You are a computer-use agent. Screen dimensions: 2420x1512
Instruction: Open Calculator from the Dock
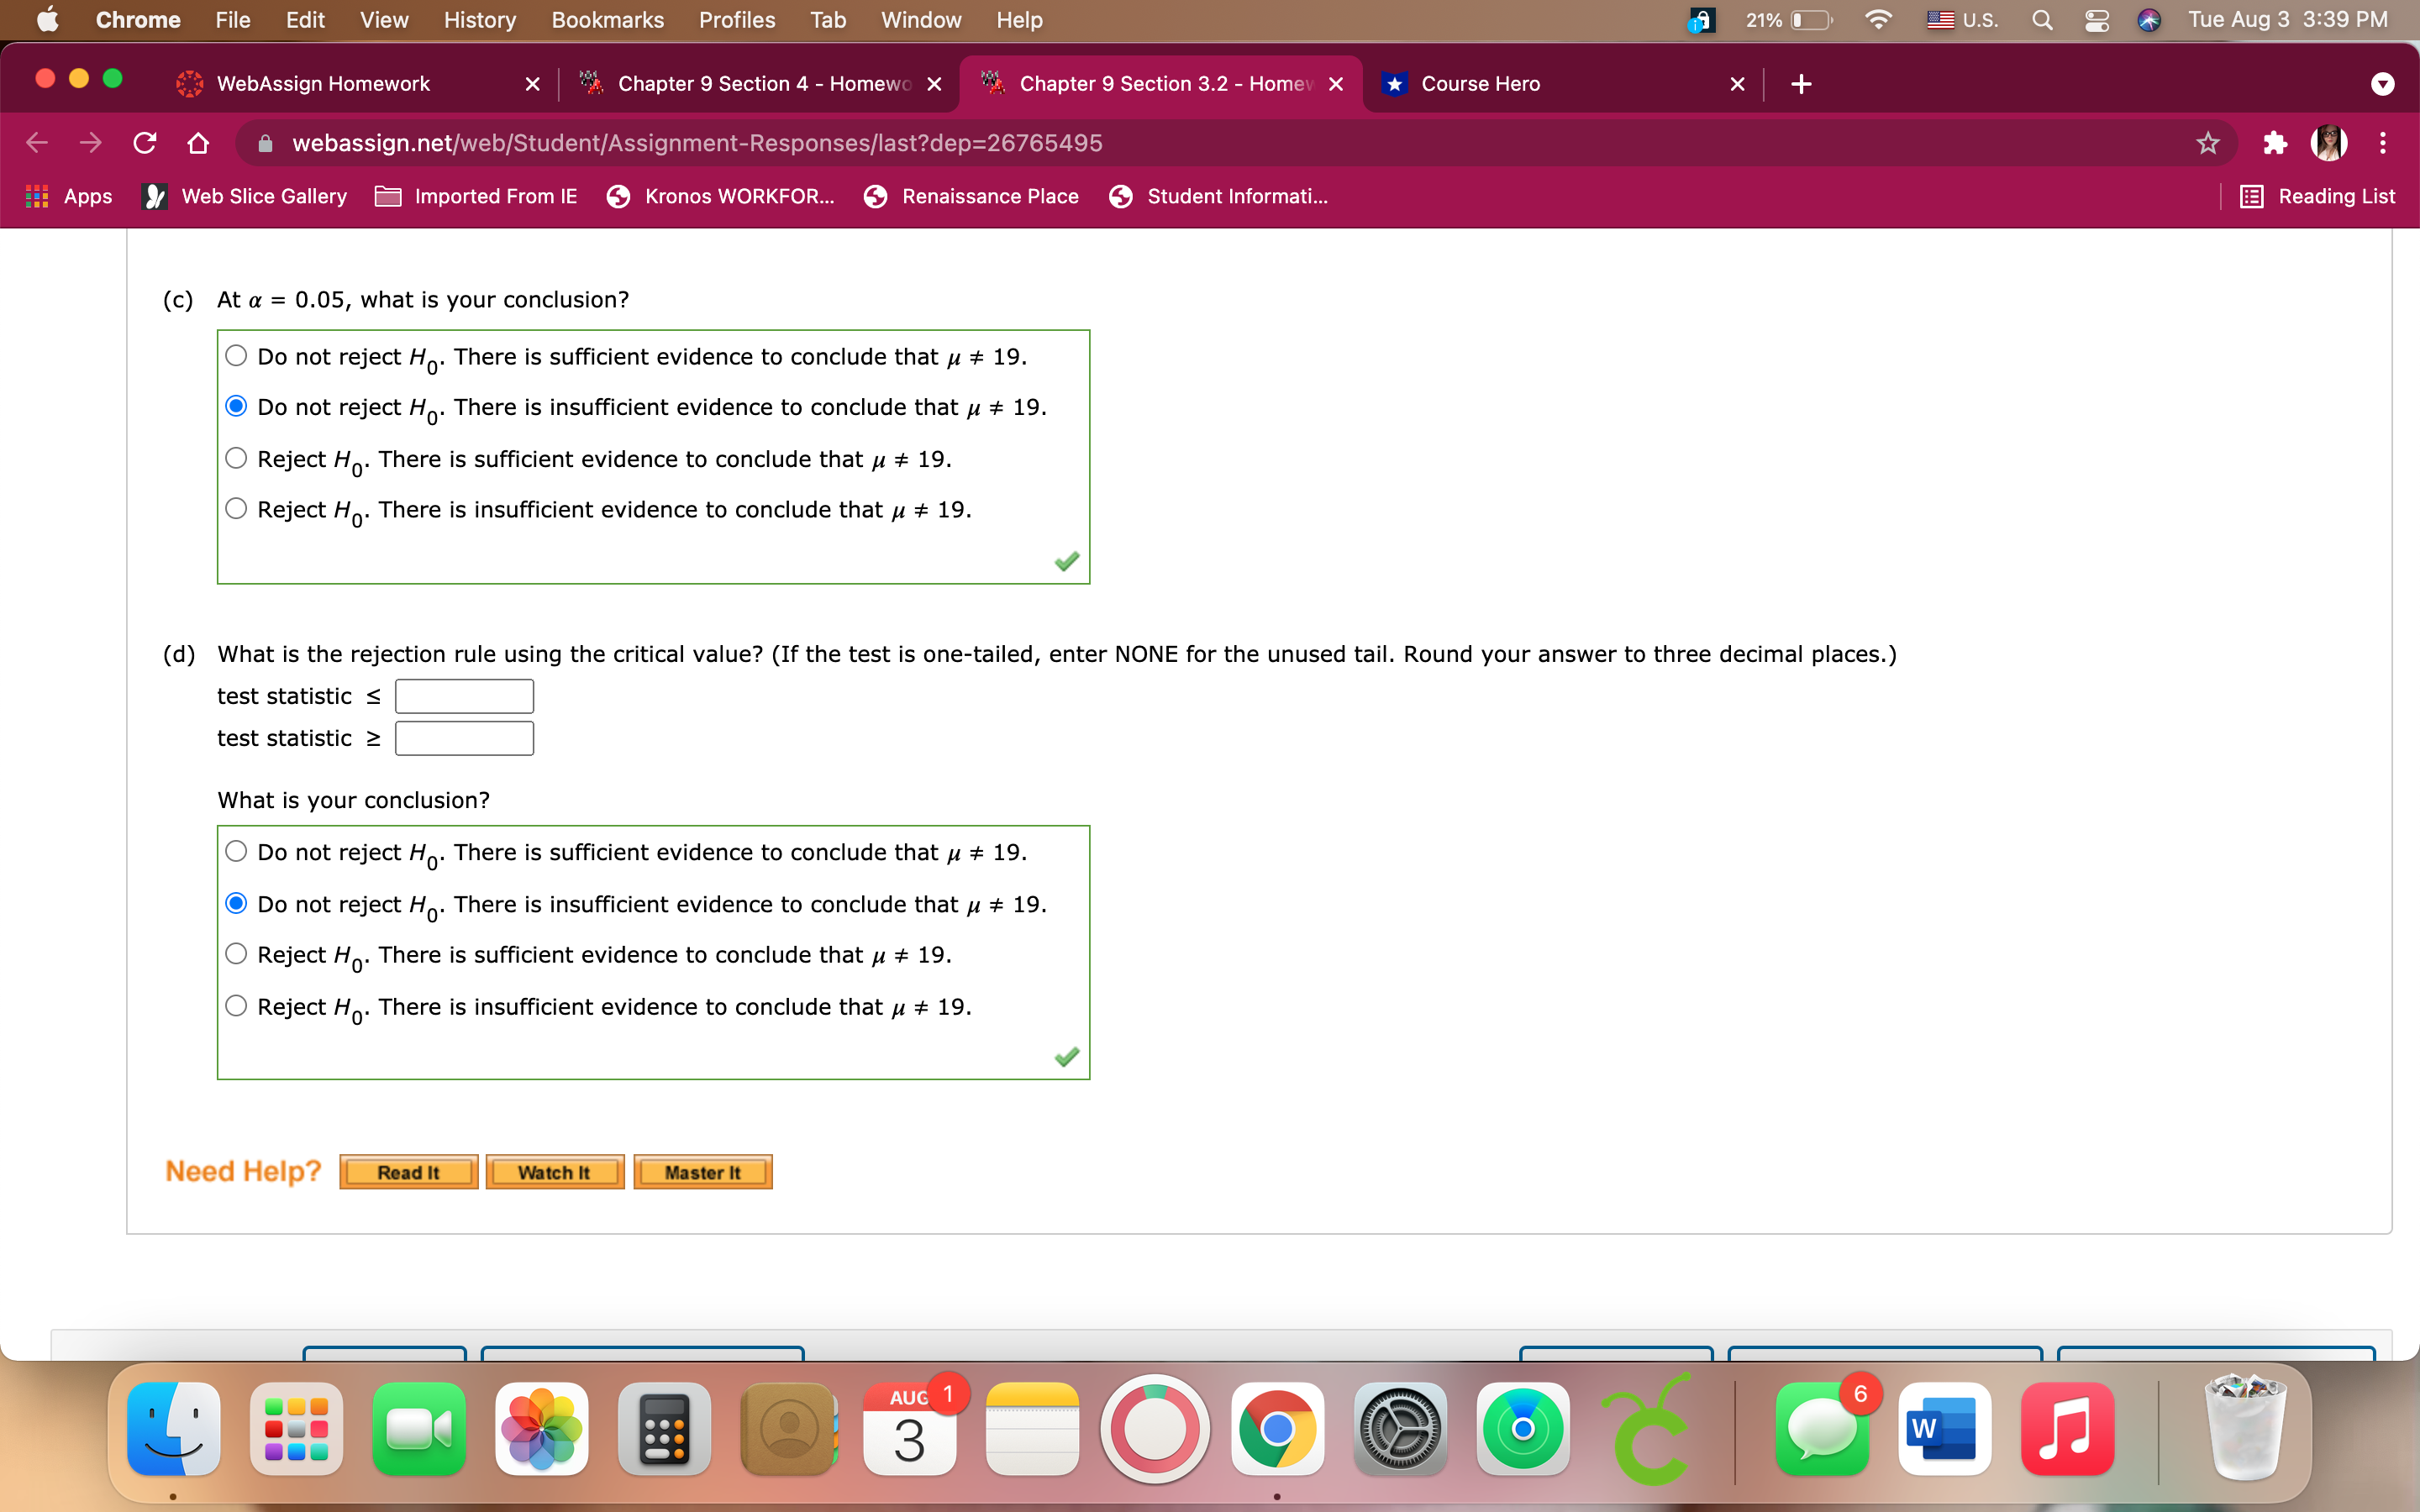point(664,1428)
